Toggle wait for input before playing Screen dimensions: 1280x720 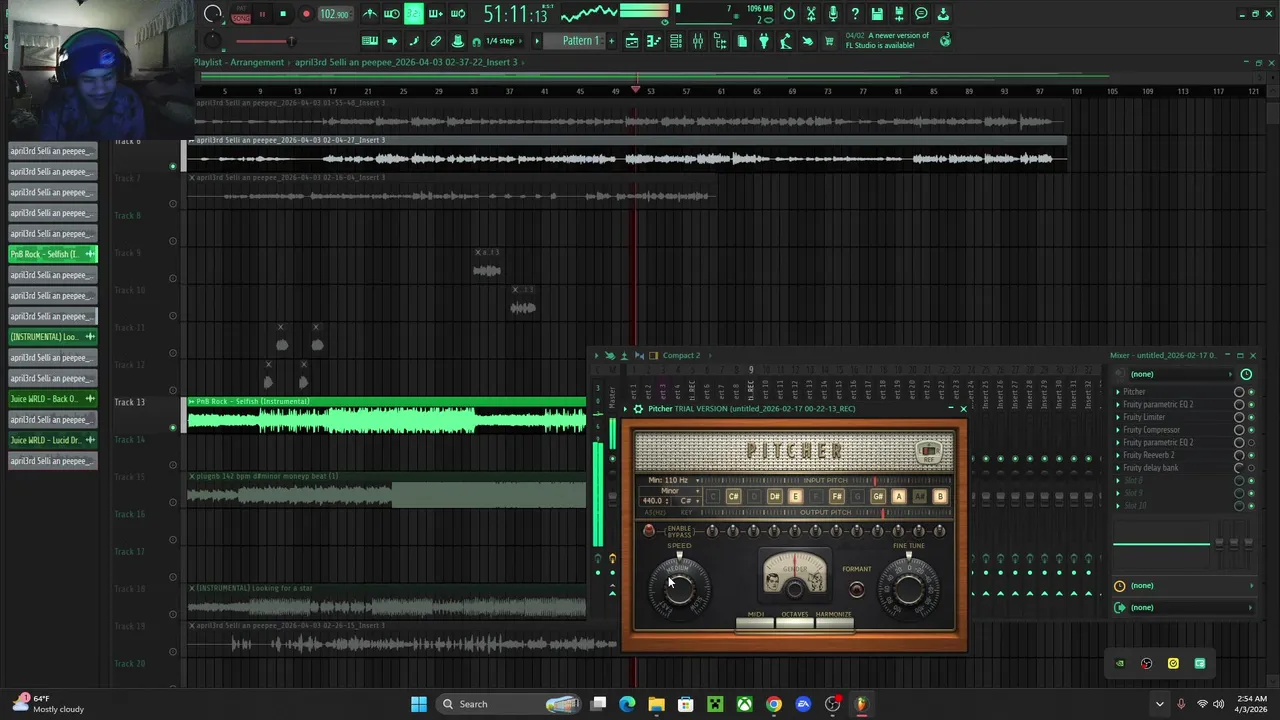pyautogui.click(x=392, y=14)
